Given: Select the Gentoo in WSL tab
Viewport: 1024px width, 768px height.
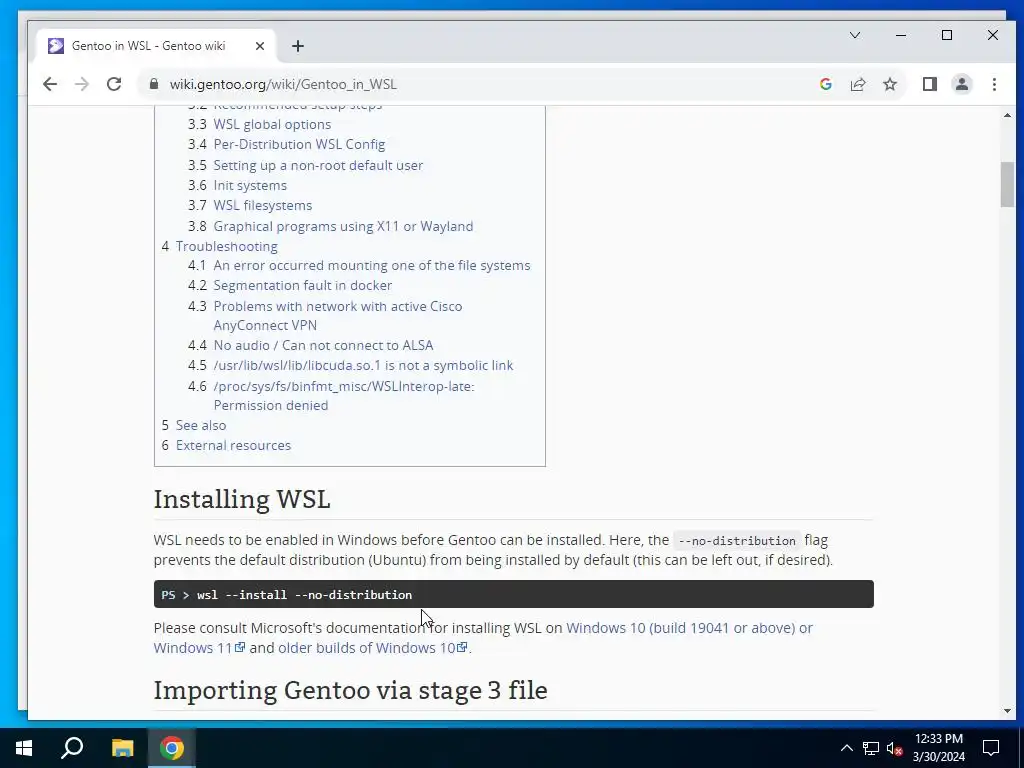Looking at the screenshot, I should click(156, 46).
